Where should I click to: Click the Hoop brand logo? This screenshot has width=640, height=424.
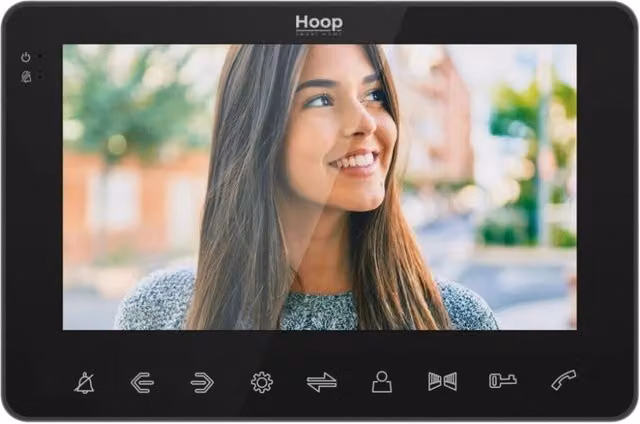[319, 22]
